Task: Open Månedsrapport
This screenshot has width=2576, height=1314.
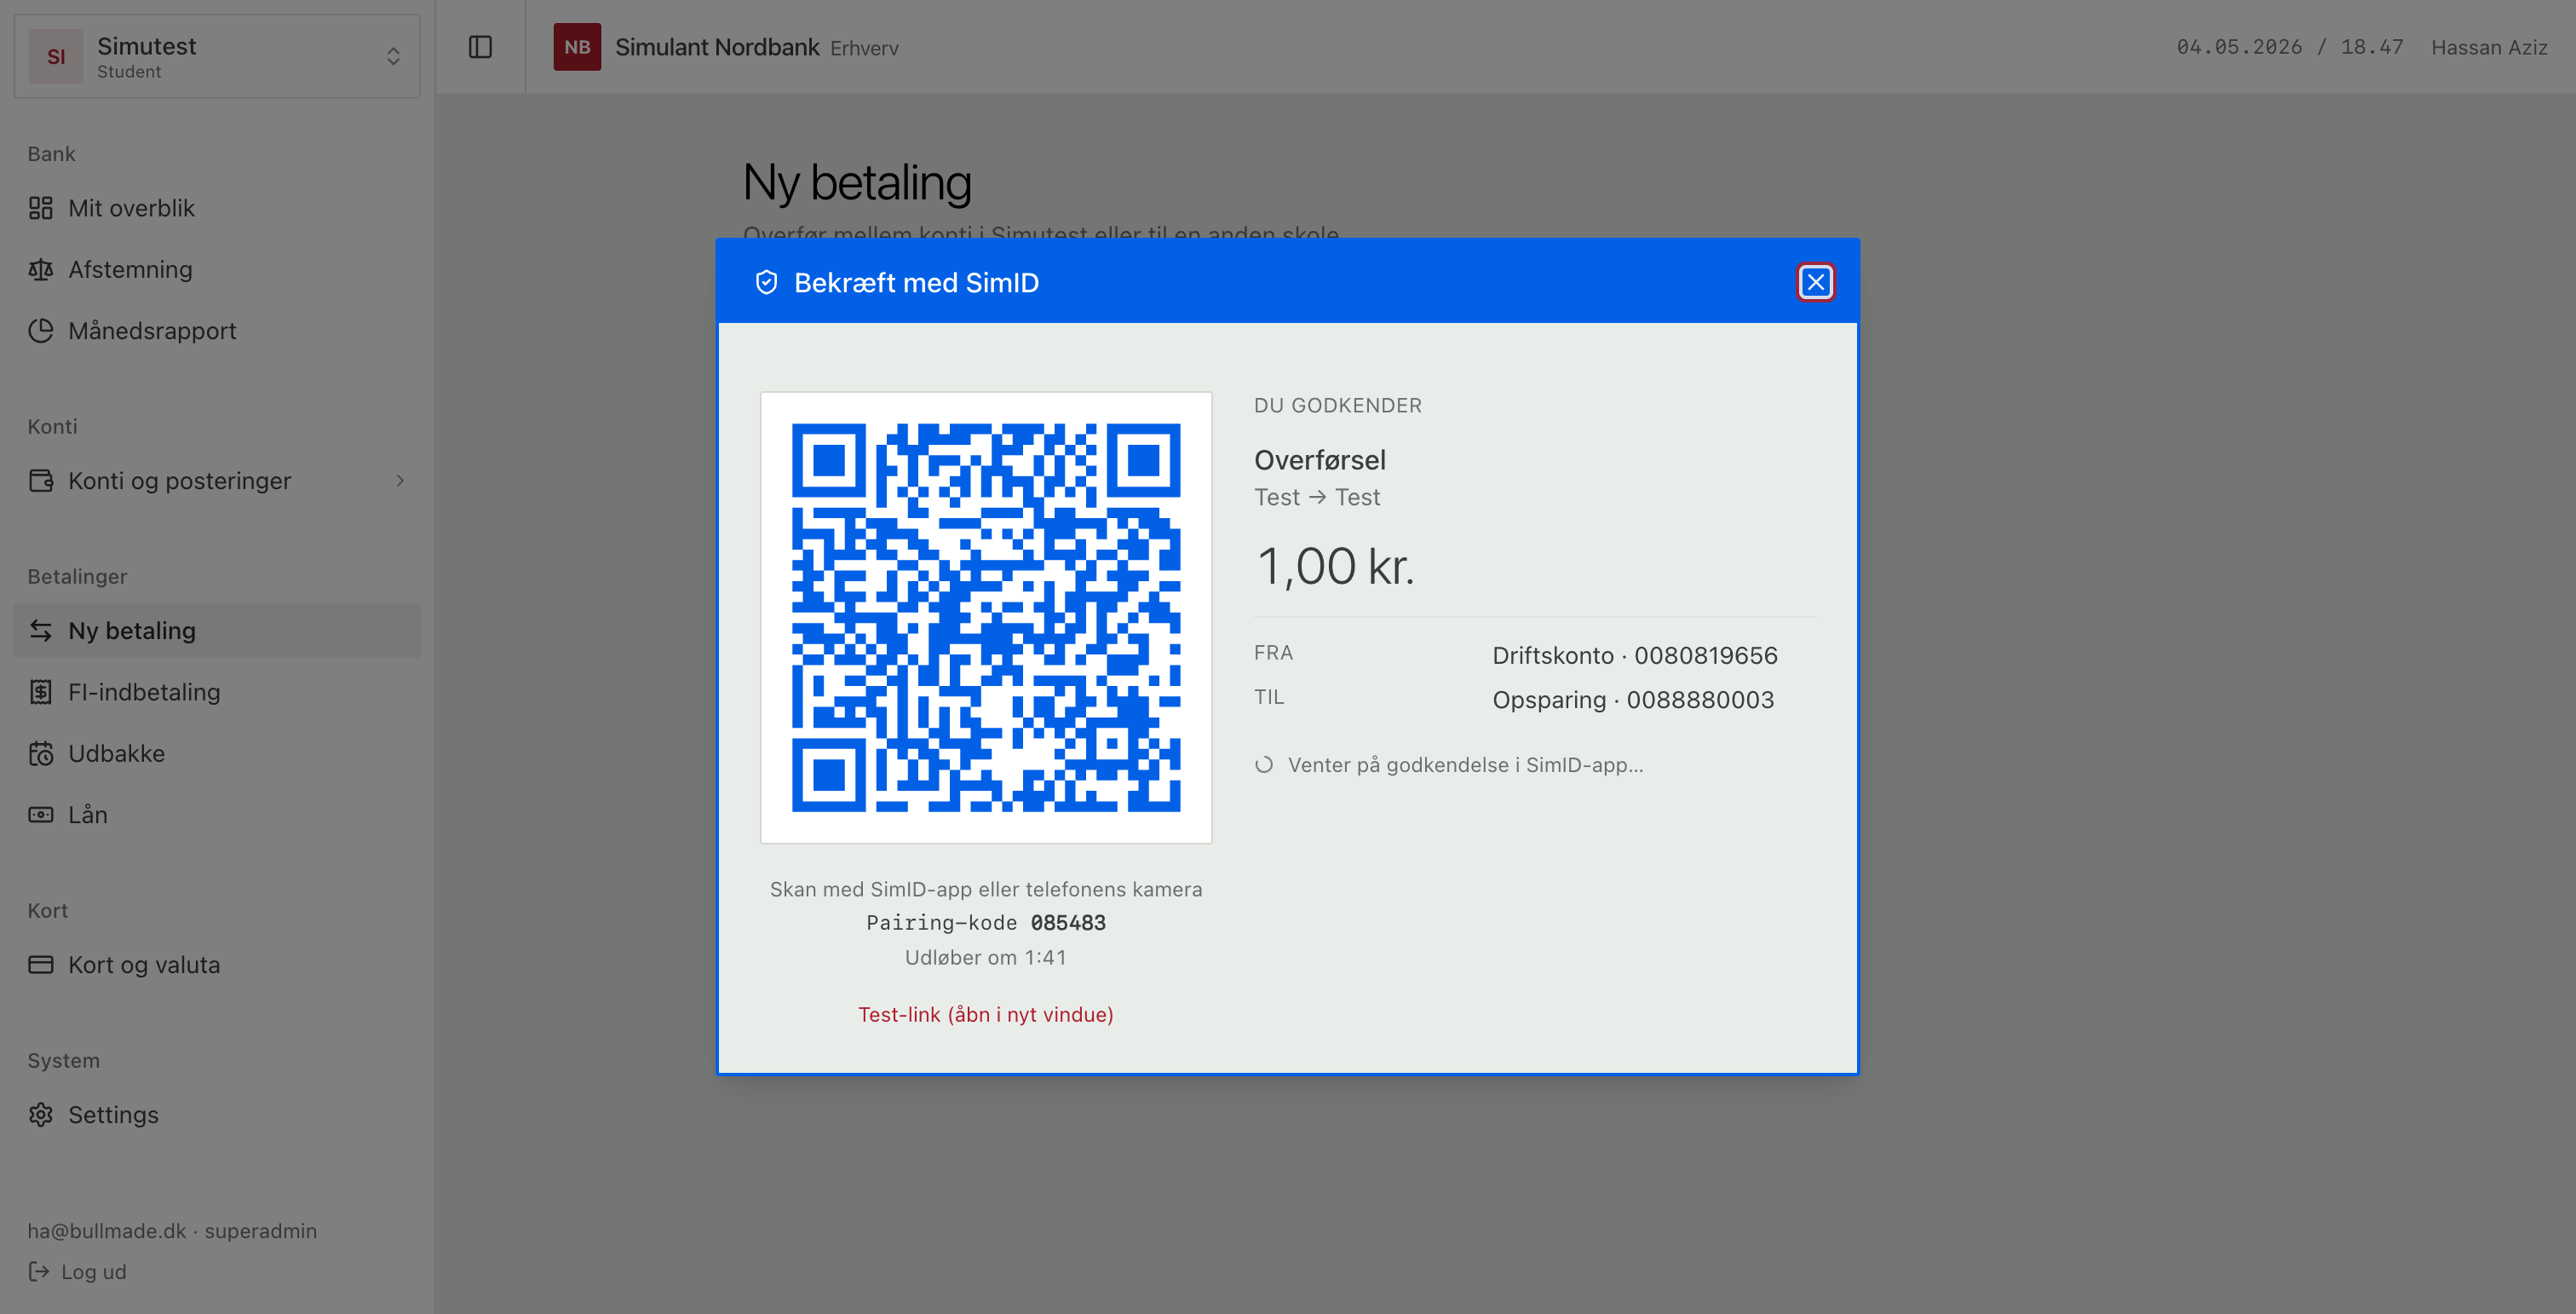Action: (x=217, y=330)
